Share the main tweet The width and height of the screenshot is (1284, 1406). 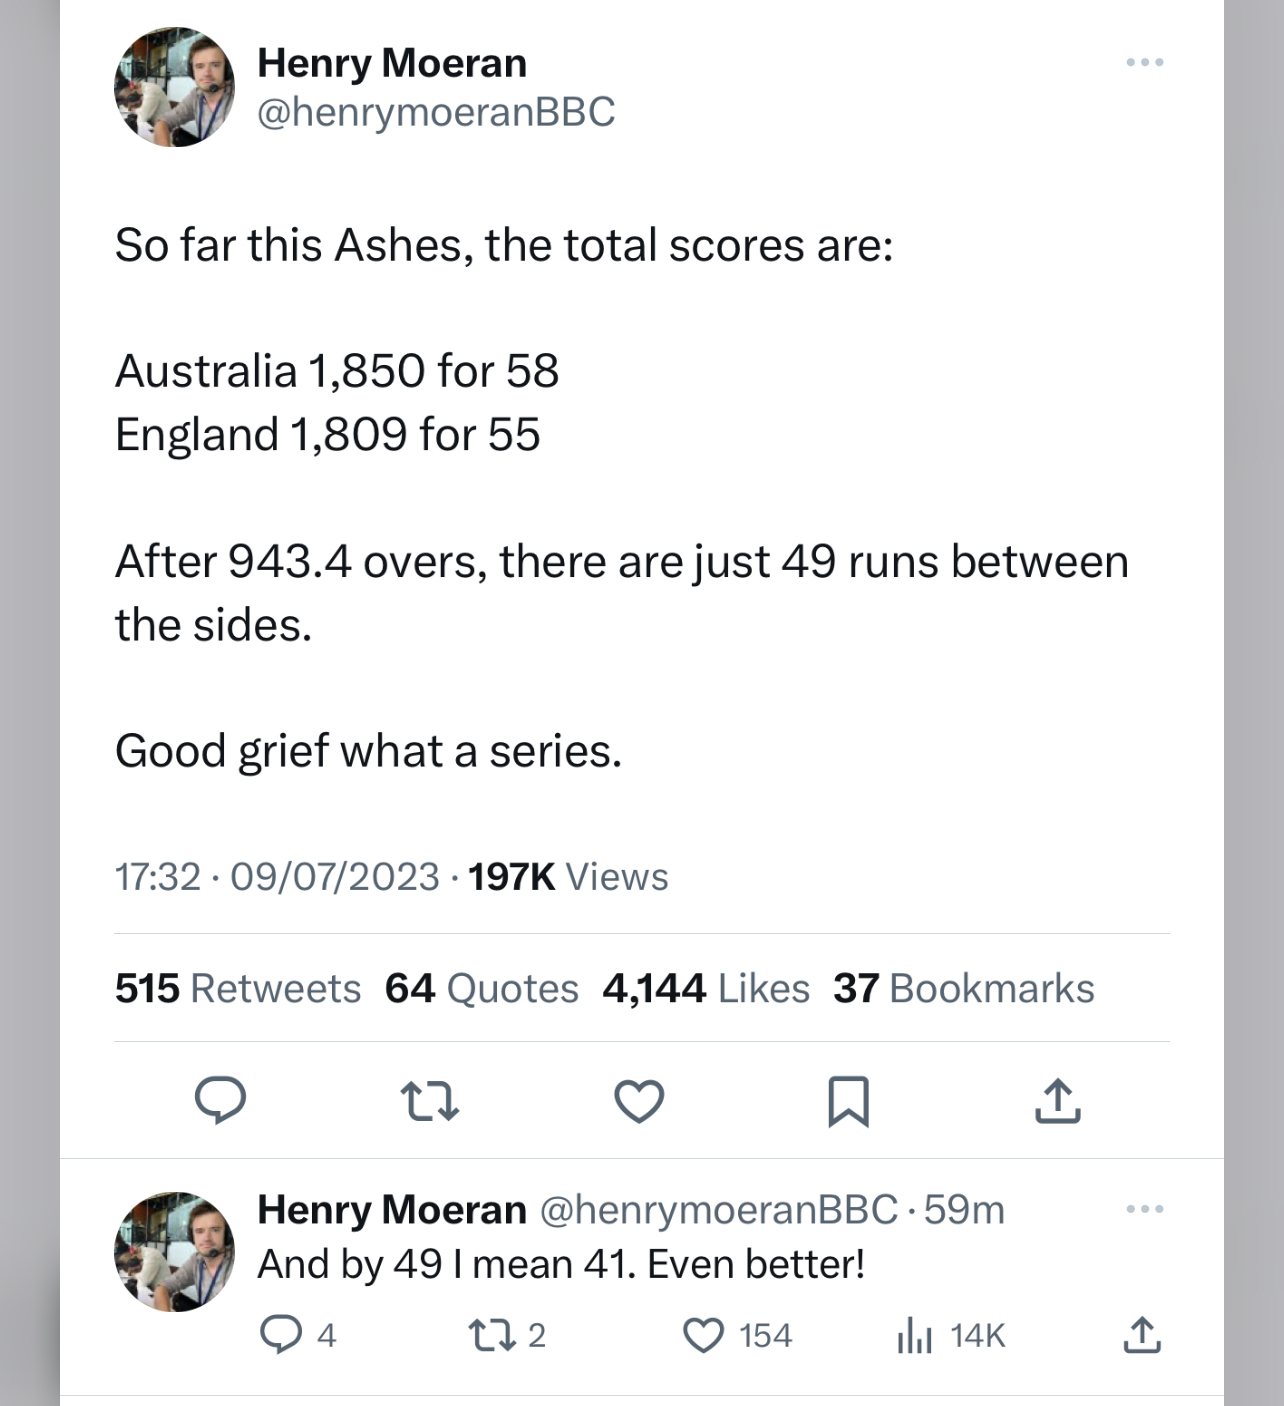coord(1058,1101)
